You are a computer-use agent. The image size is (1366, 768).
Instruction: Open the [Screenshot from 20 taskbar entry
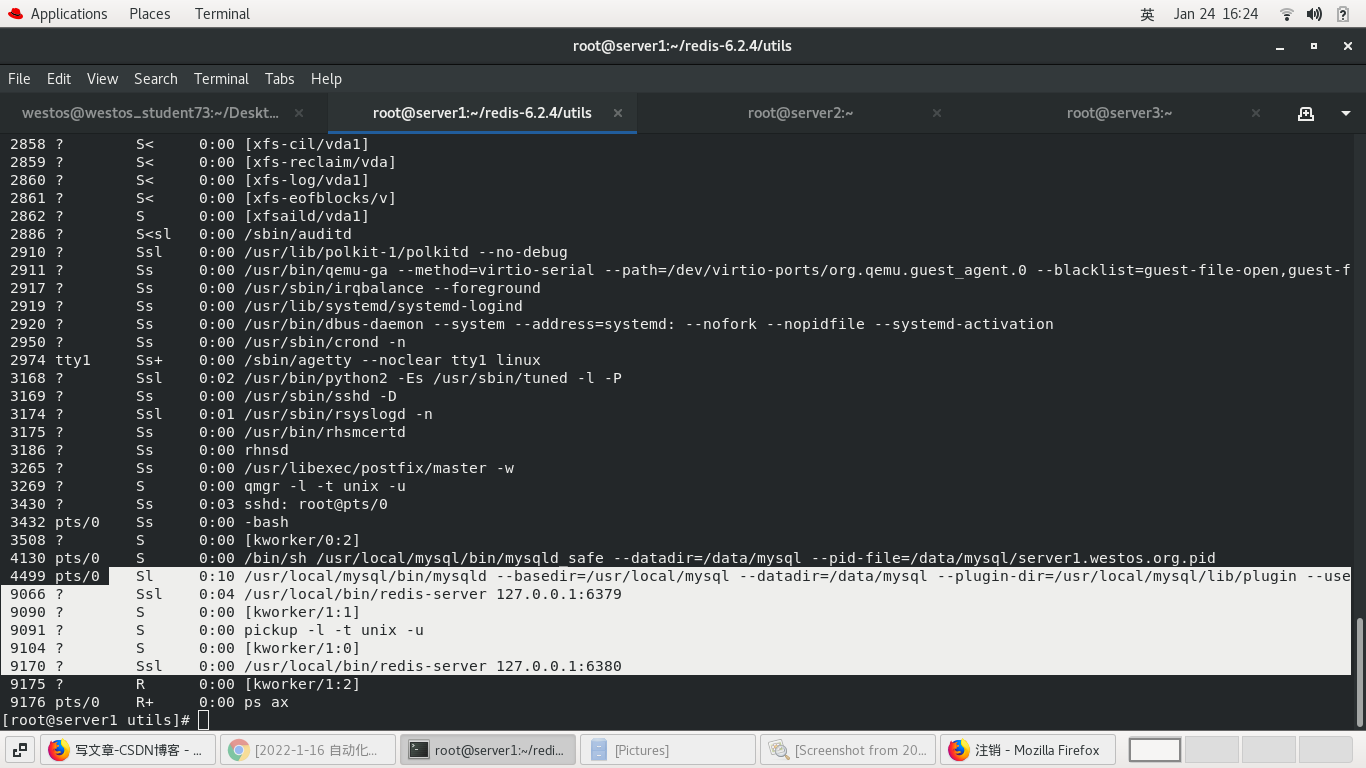click(x=848, y=750)
